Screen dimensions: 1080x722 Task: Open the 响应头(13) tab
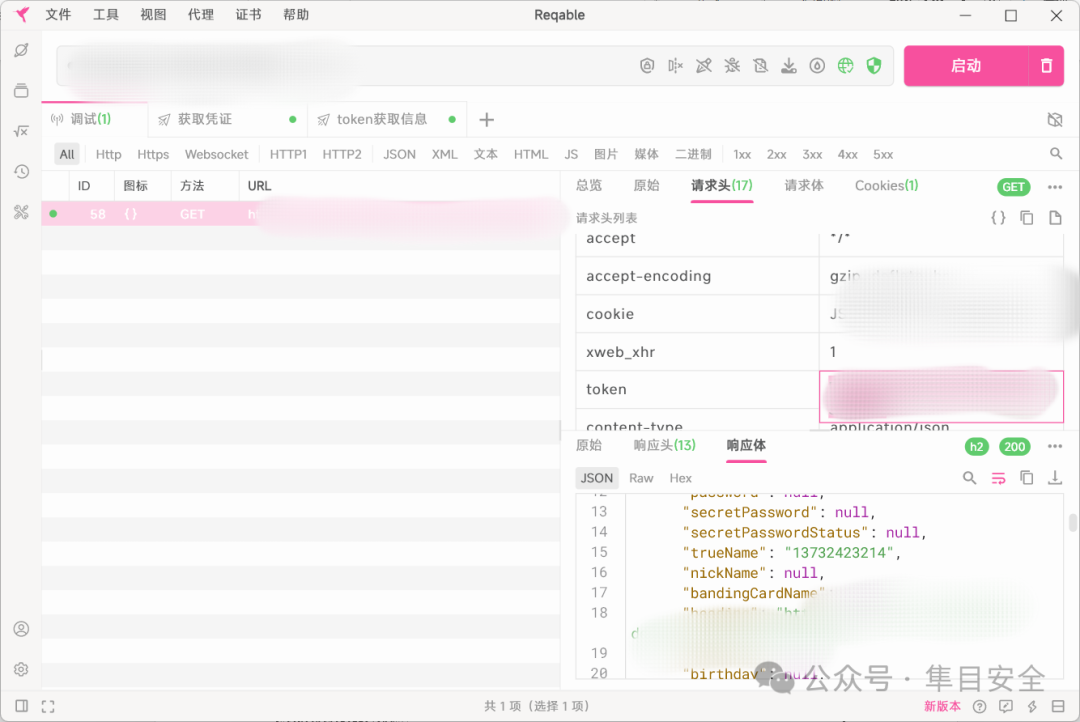pos(665,446)
